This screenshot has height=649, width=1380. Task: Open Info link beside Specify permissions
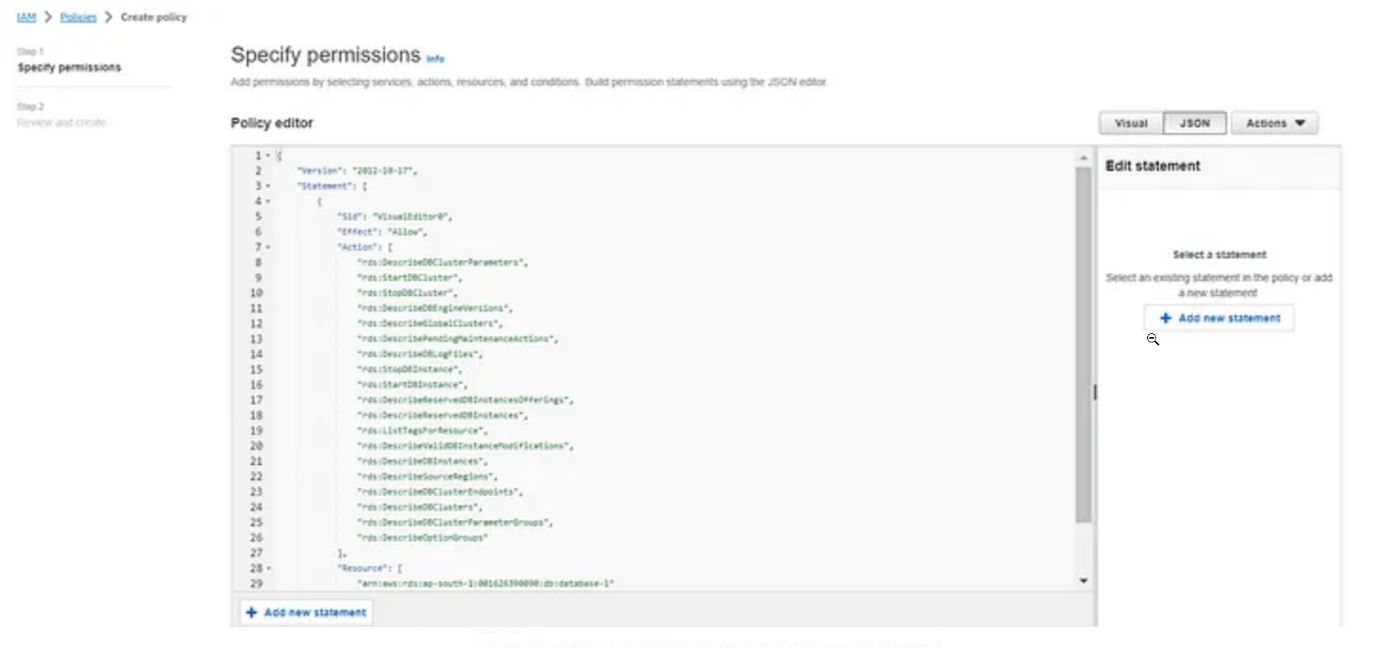click(435, 59)
